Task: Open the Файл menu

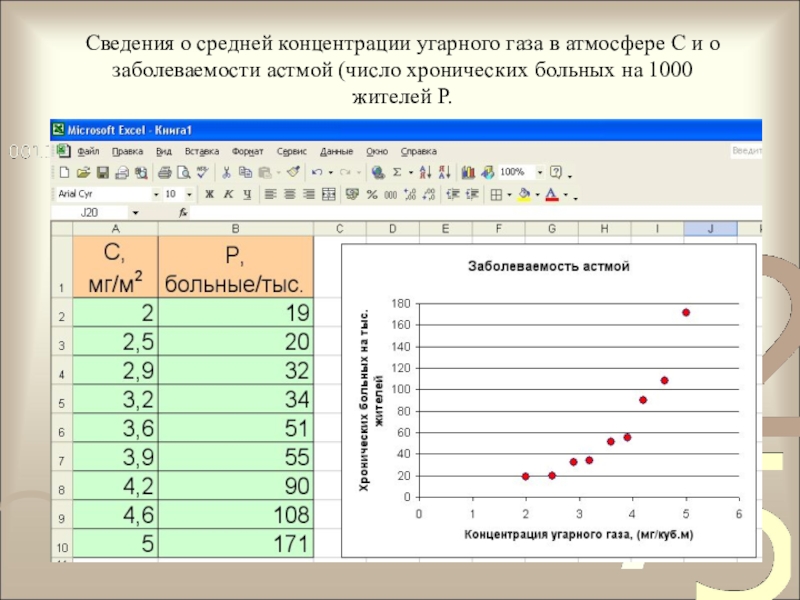Action: point(88,152)
